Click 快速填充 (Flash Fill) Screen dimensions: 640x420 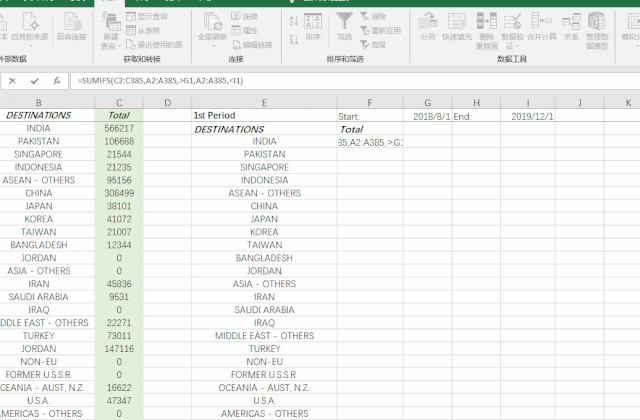pyautogui.click(x=457, y=27)
